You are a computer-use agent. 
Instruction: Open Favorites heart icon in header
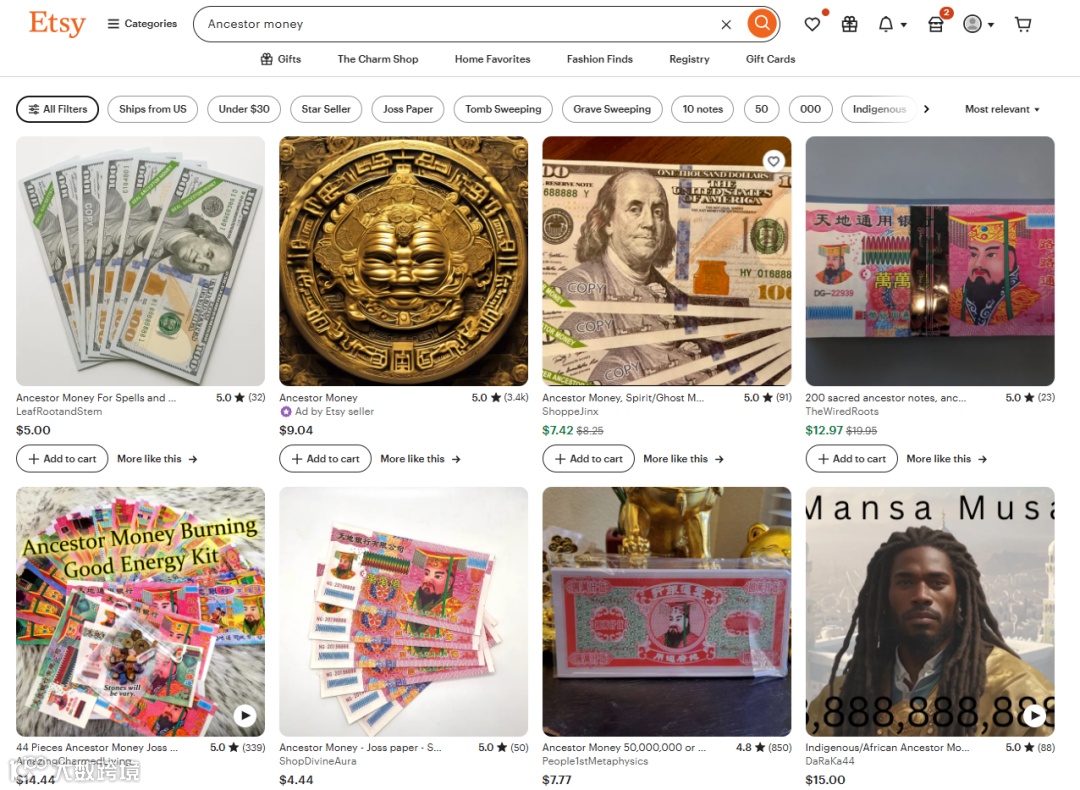point(813,24)
